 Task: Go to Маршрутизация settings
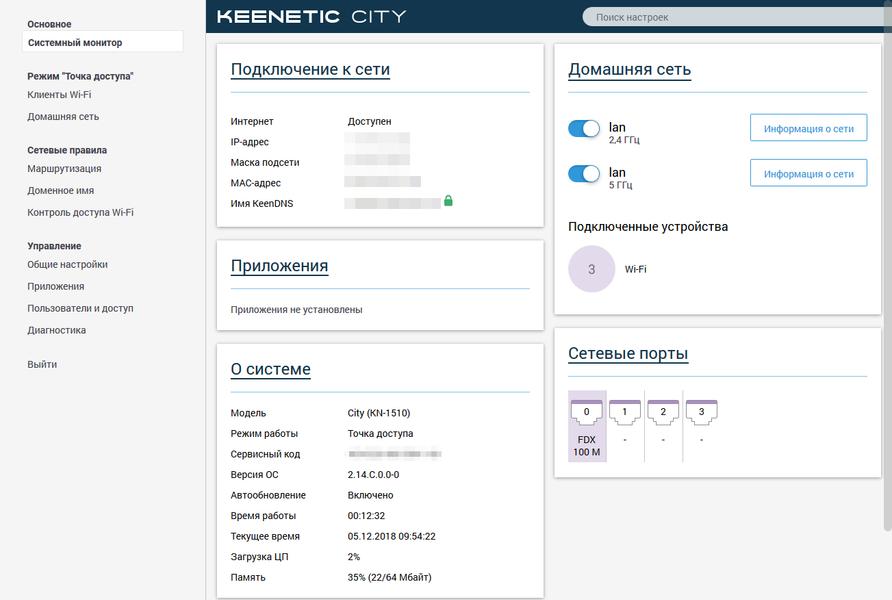[64, 169]
